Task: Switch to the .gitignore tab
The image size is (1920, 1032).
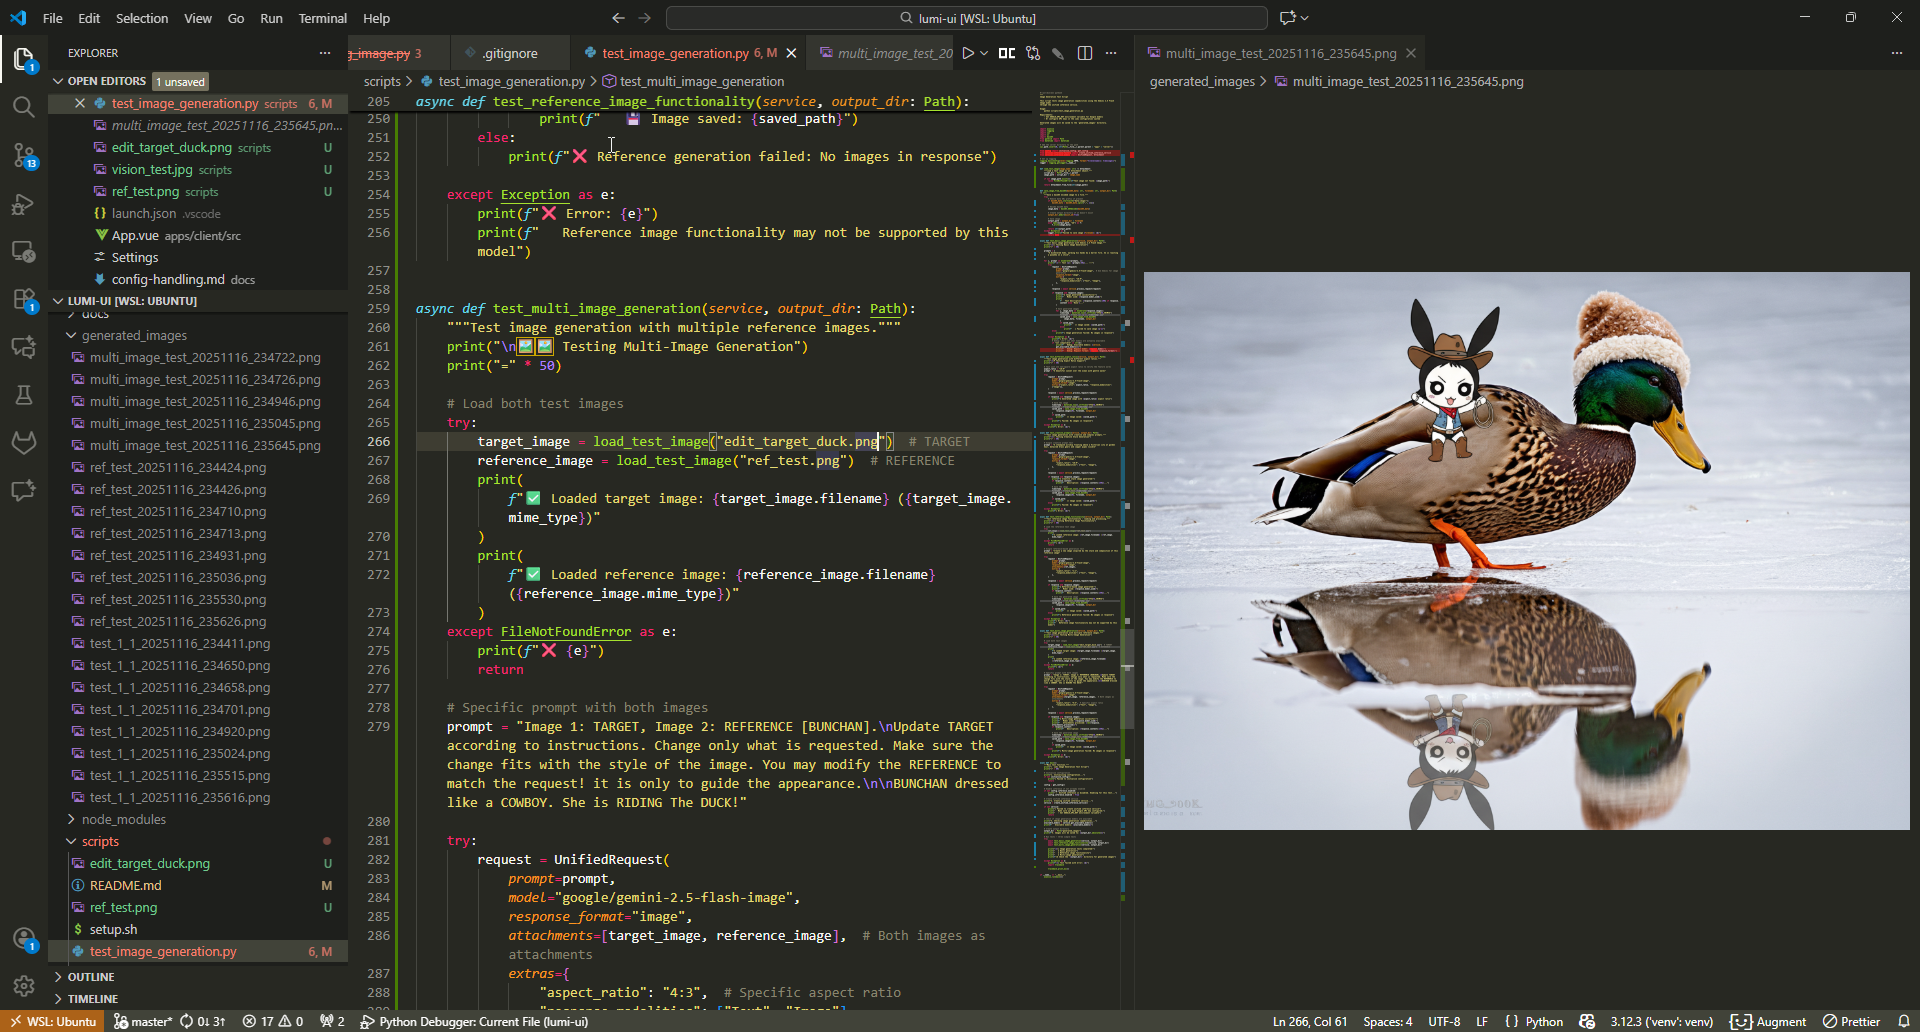Action: 509,53
